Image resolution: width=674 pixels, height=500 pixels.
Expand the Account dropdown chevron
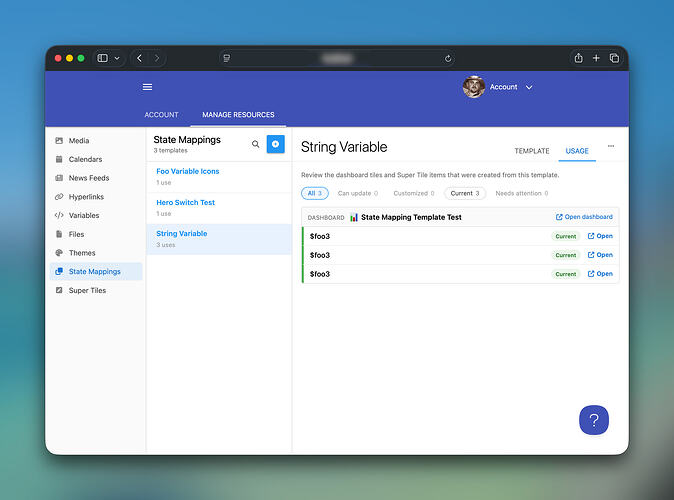click(529, 87)
